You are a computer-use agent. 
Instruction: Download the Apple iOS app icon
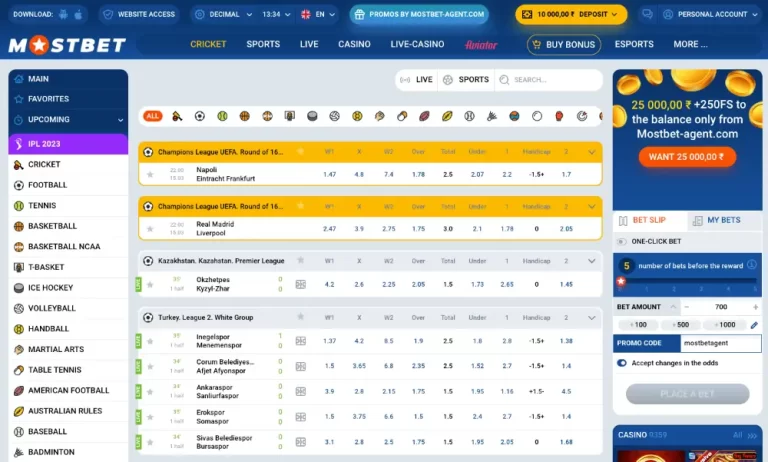click(x=78, y=14)
